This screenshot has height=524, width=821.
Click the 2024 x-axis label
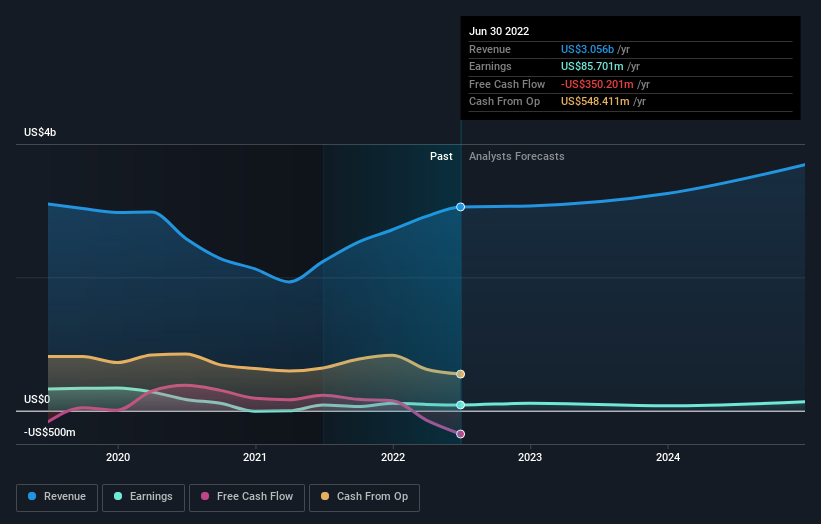coord(668,457)
